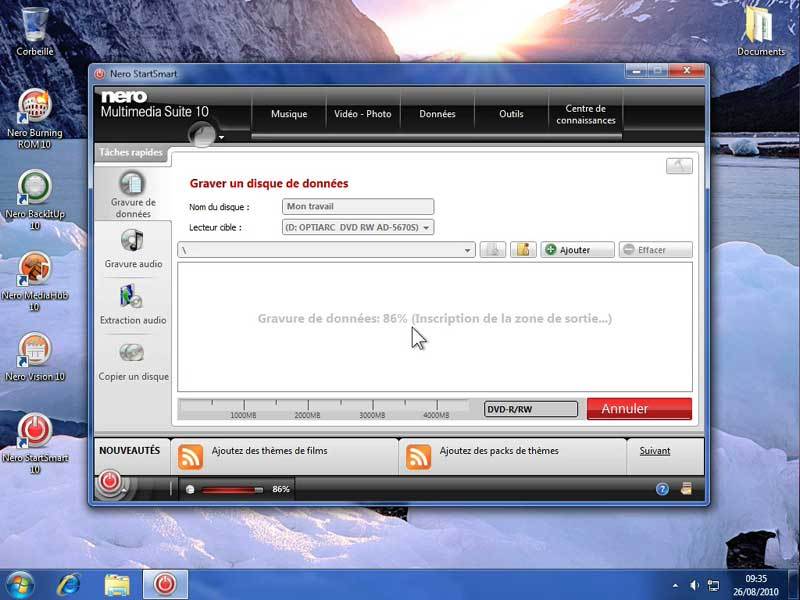The height and width of the screenshot is (600, 800).
Task: Launch the Extraction audio task
Action: pyautogui.click(x=133, y=305)
